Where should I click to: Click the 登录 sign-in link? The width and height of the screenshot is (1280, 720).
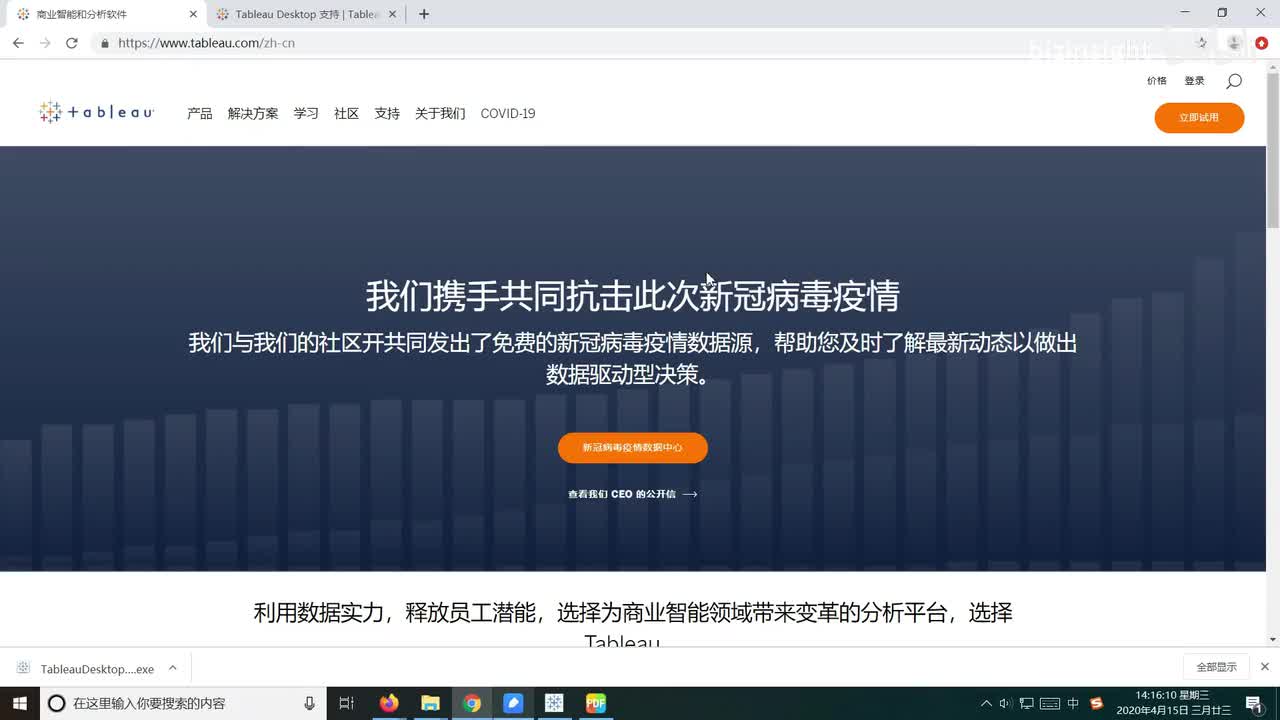(1195, 81)
